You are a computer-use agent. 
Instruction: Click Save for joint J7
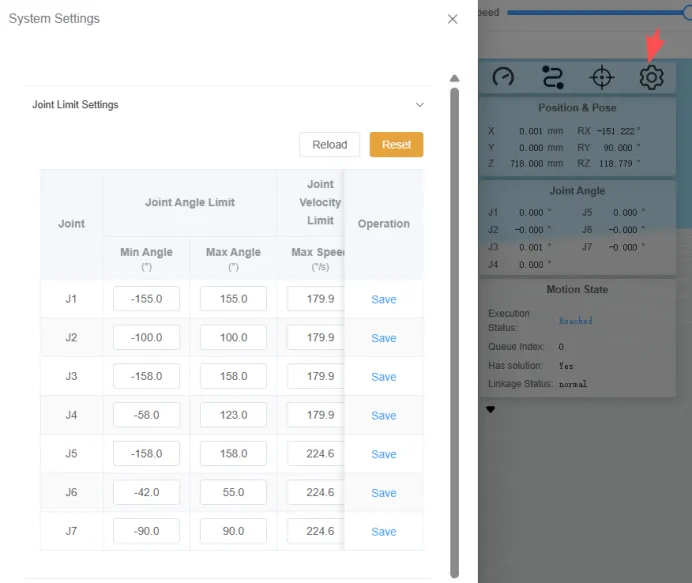[x=384, y=531]
